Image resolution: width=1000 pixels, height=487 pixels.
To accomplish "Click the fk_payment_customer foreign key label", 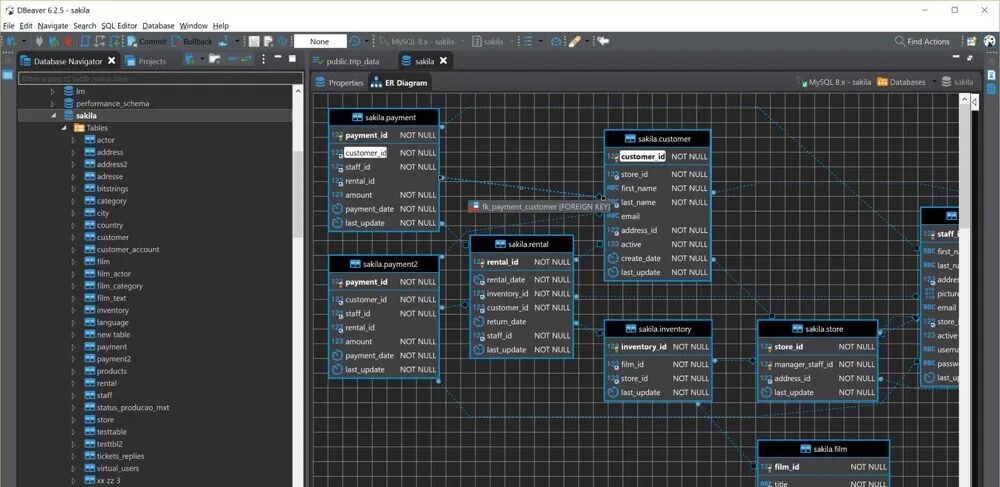I will 540,207.
